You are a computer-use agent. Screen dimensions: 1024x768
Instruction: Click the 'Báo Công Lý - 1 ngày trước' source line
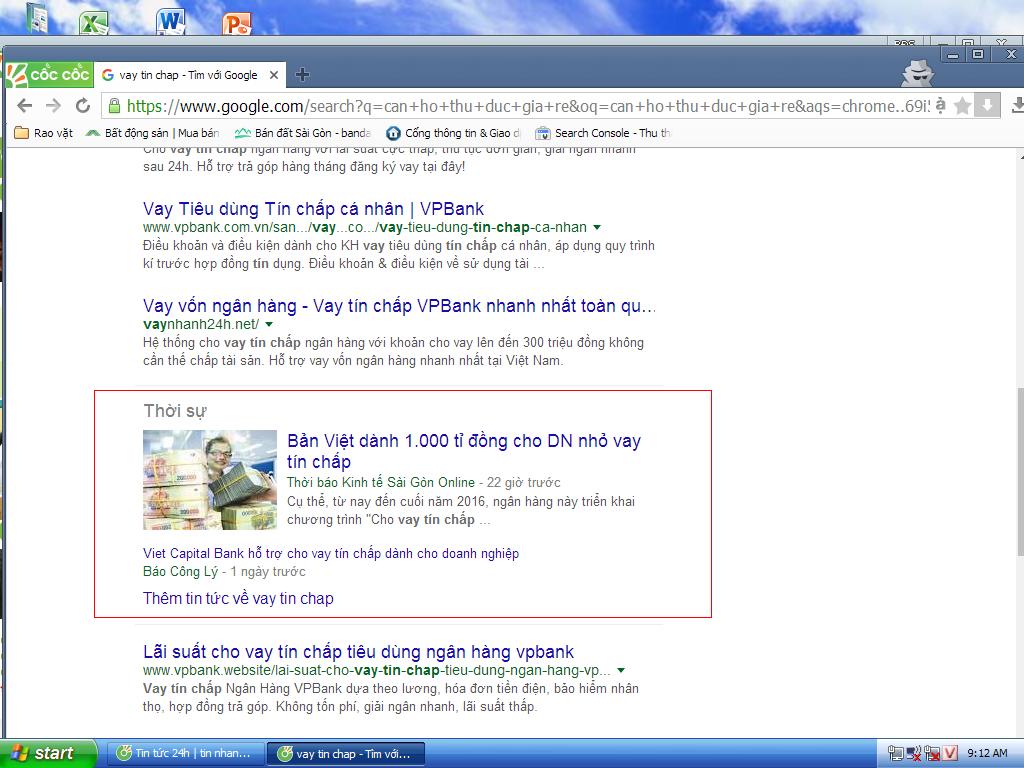click(x=224, y=571)
